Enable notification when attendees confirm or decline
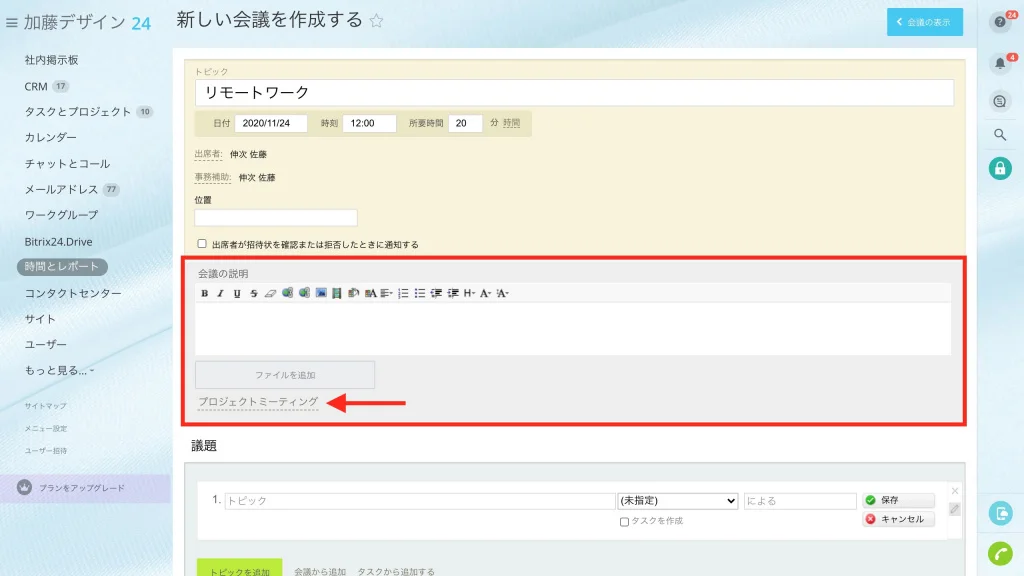 coord(202,244)
